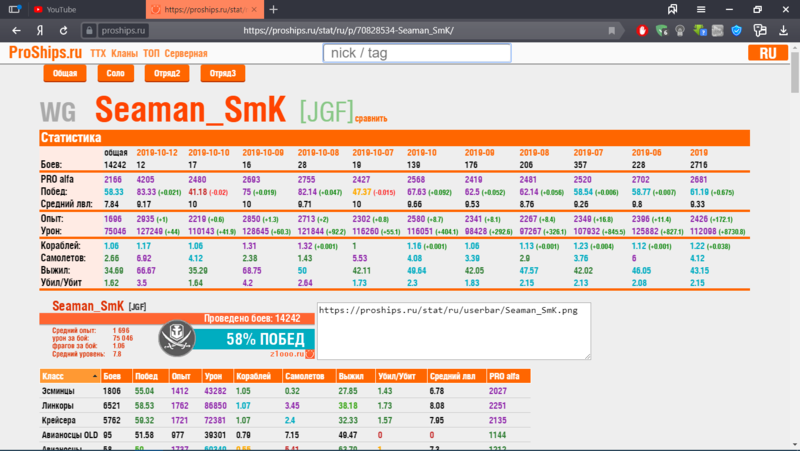
Task: Open the ТТХ menu item
Action: [98, 54]
